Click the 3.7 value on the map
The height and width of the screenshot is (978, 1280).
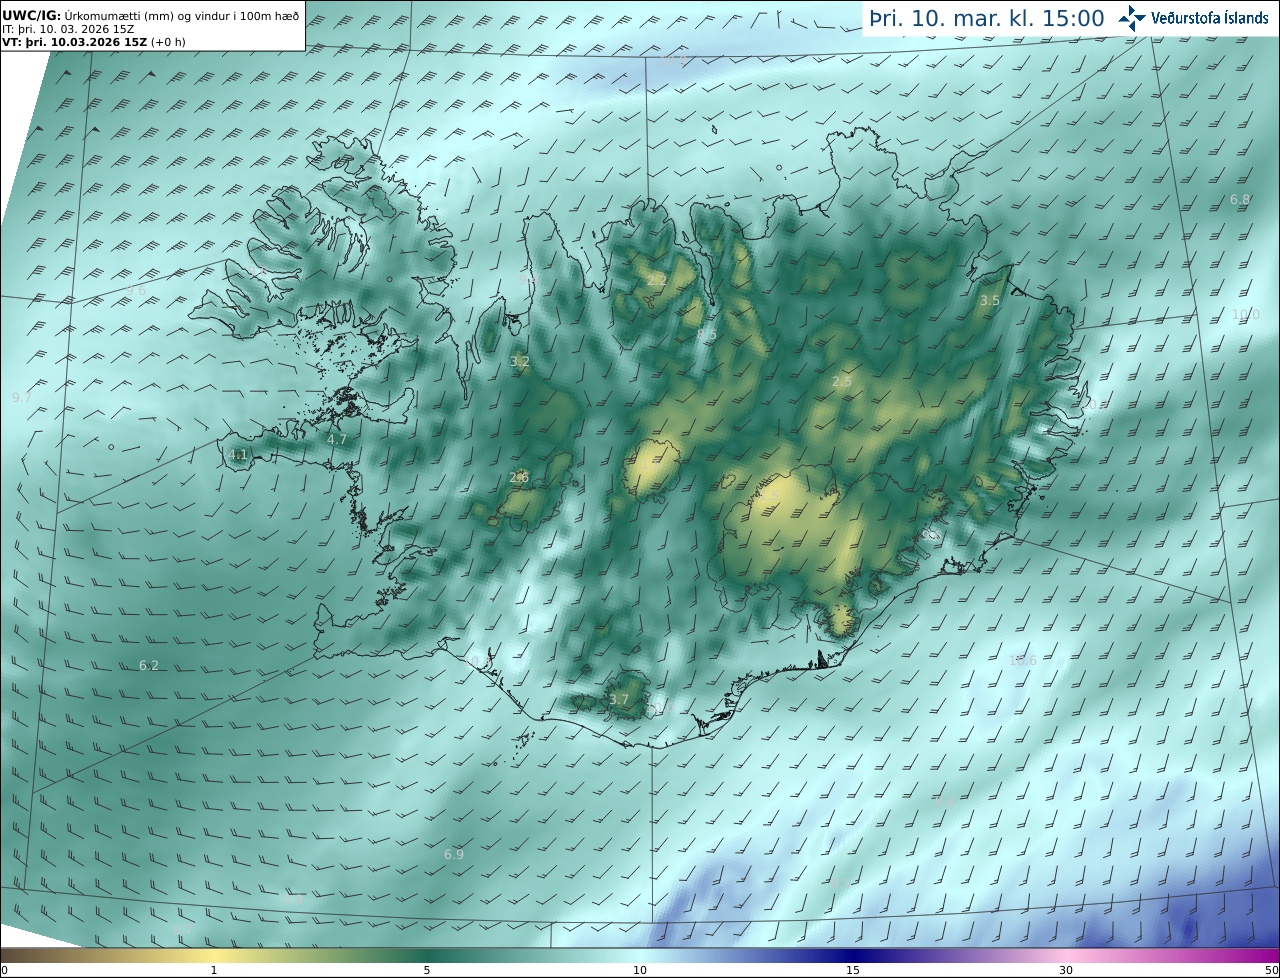(619, 699)
